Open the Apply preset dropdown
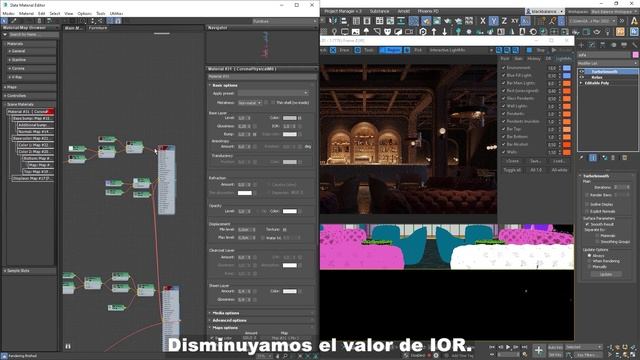640x360 pixels. pyautogui.click(x=273, y=93)
